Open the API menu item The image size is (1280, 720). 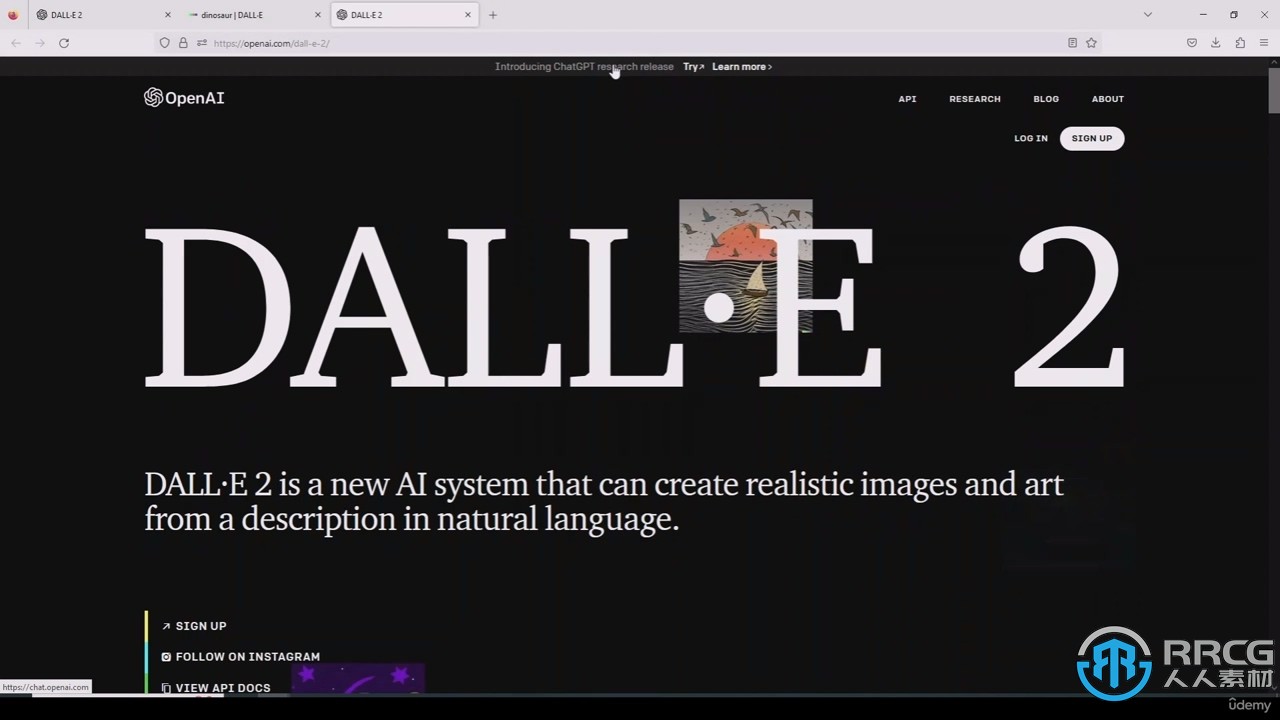tap(907, 99)
